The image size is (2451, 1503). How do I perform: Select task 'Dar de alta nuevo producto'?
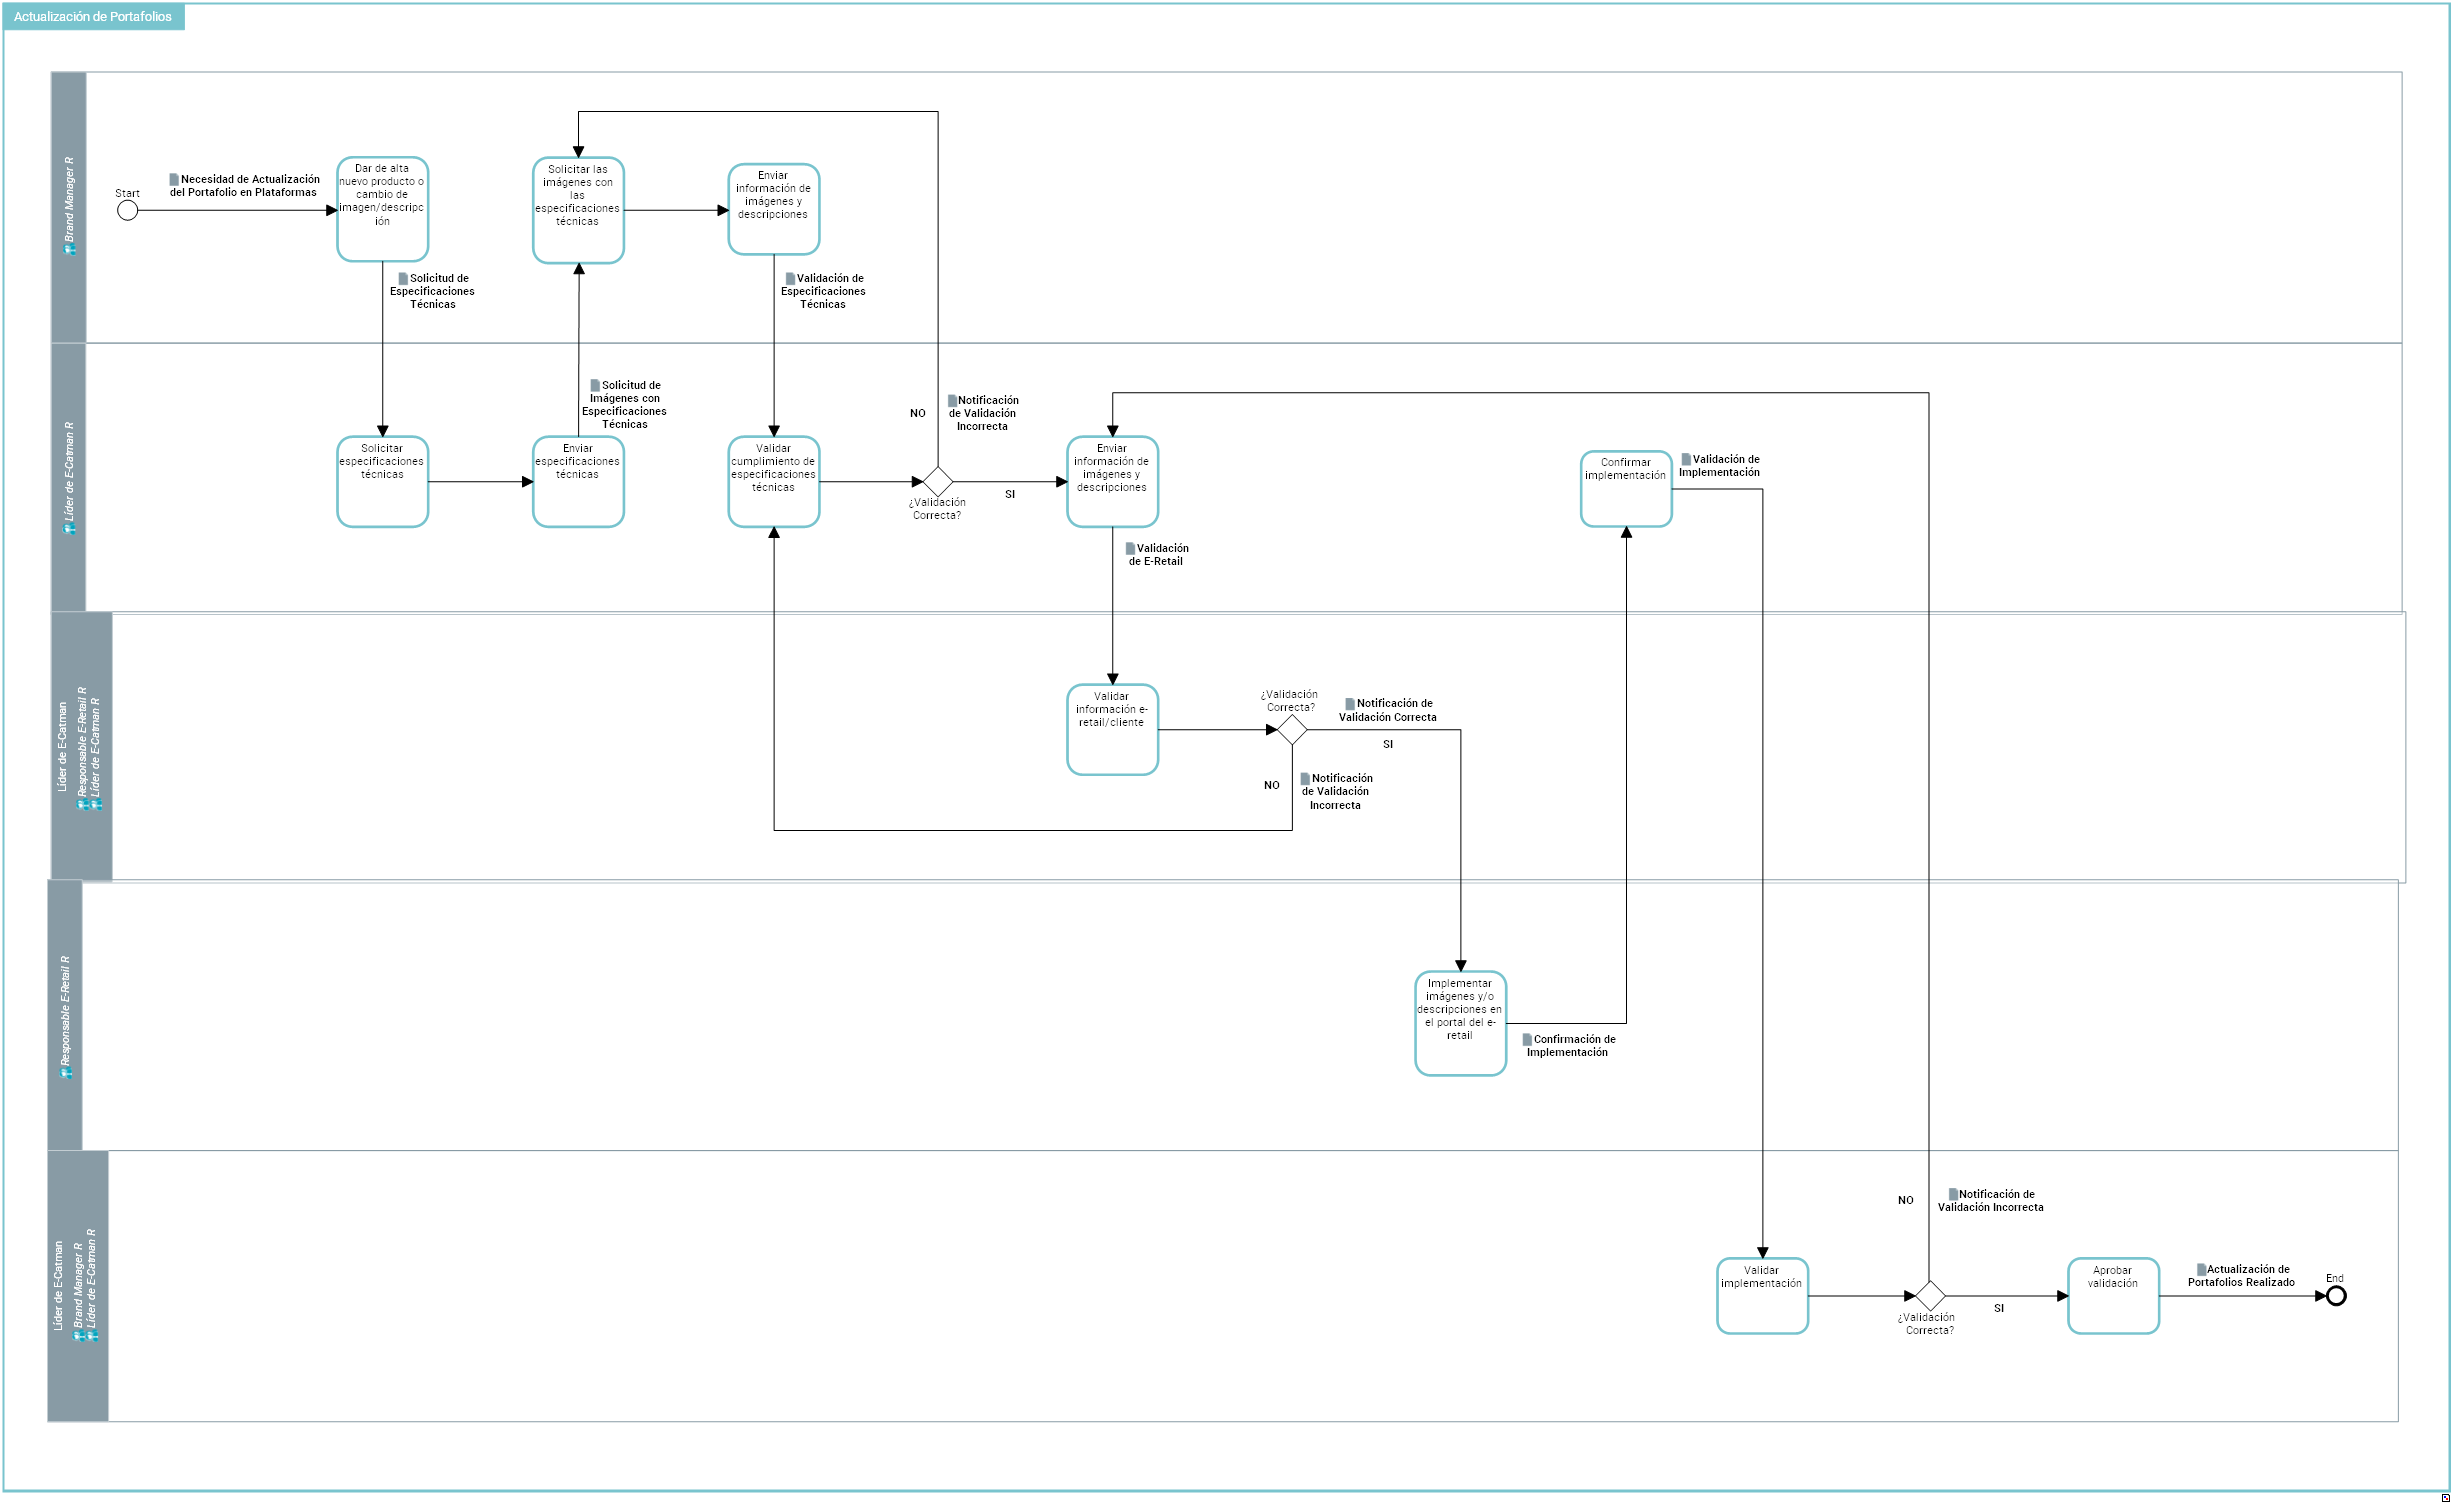(383, 209)
